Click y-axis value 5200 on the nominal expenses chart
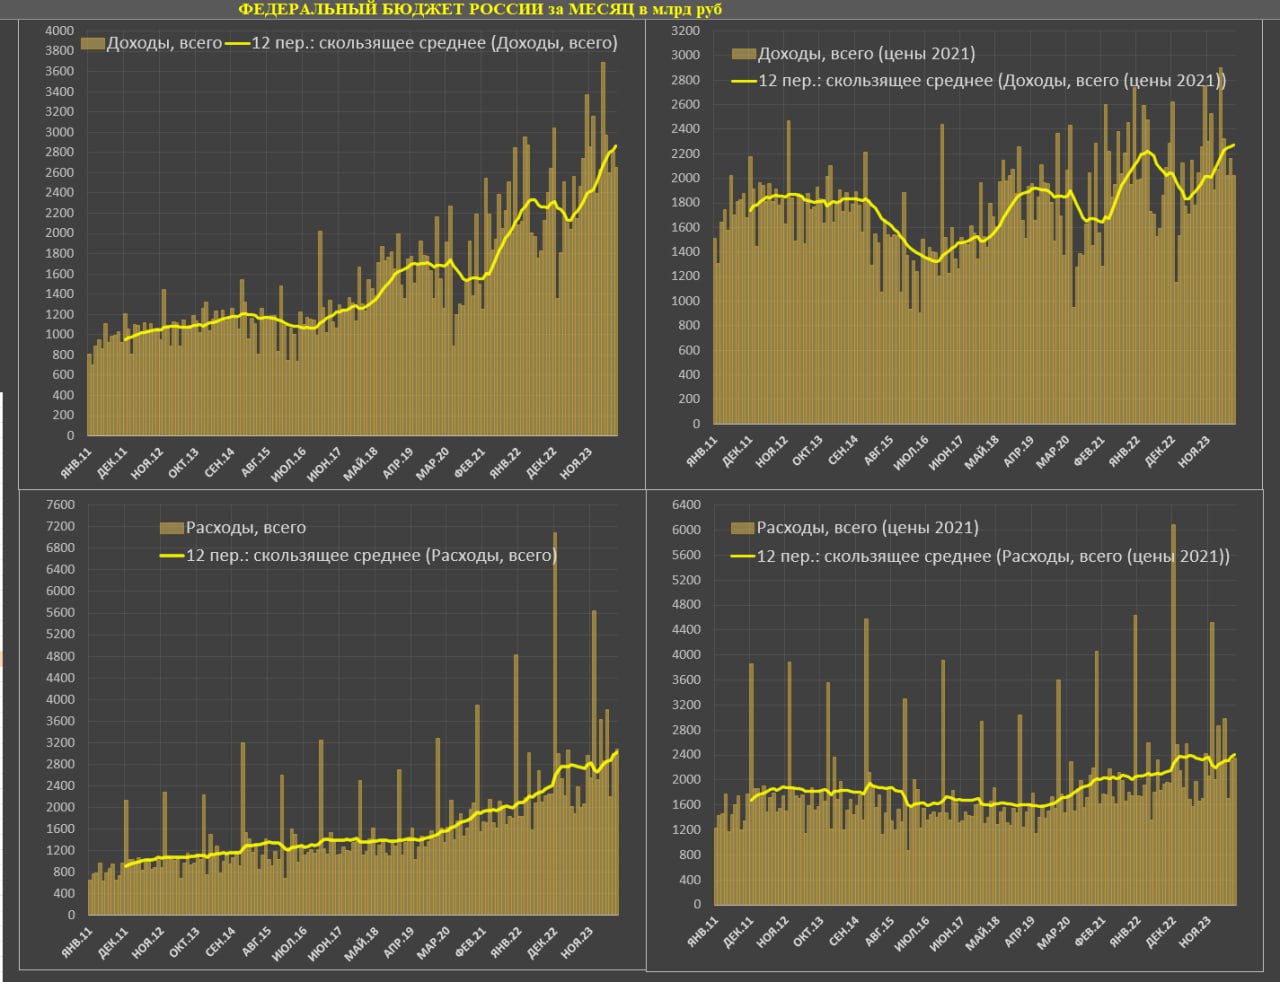1280x982 pixels. click(60, 635)
